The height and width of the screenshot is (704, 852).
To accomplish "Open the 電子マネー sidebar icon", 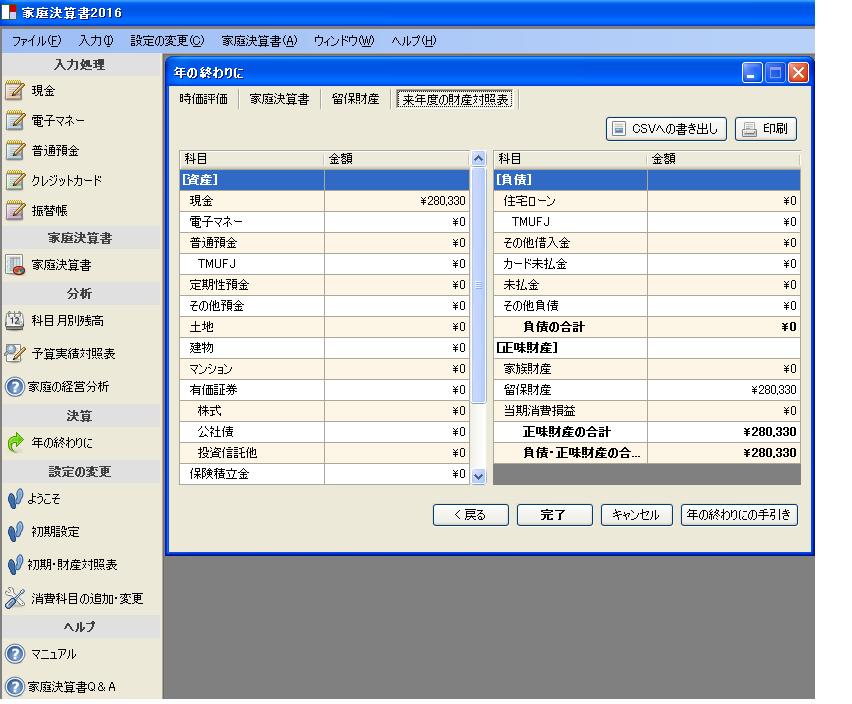I will click(x=15, y=121).
